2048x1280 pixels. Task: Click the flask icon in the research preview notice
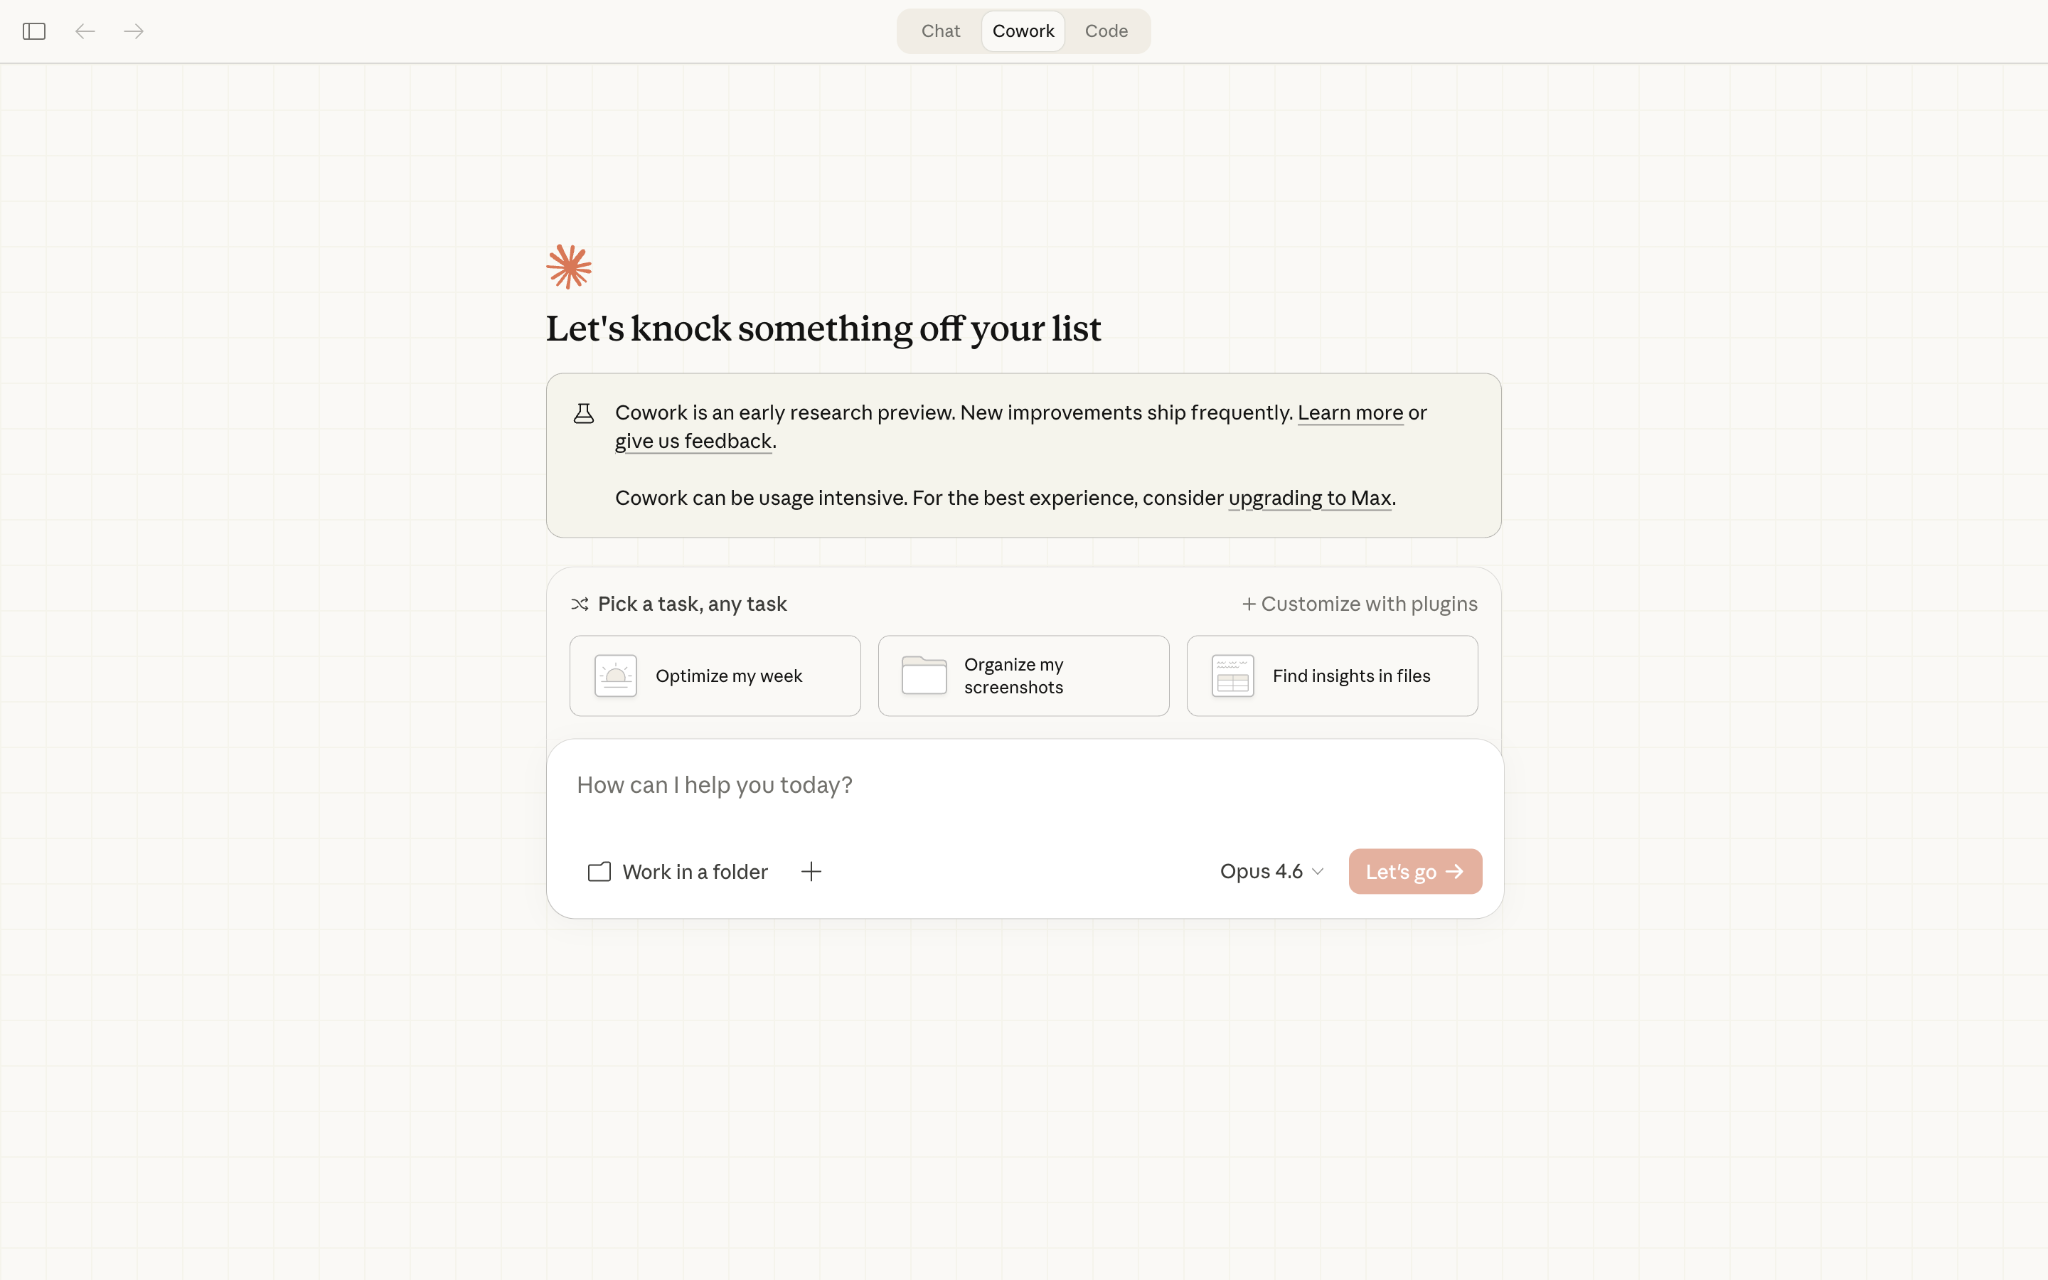tap(584, 412)
